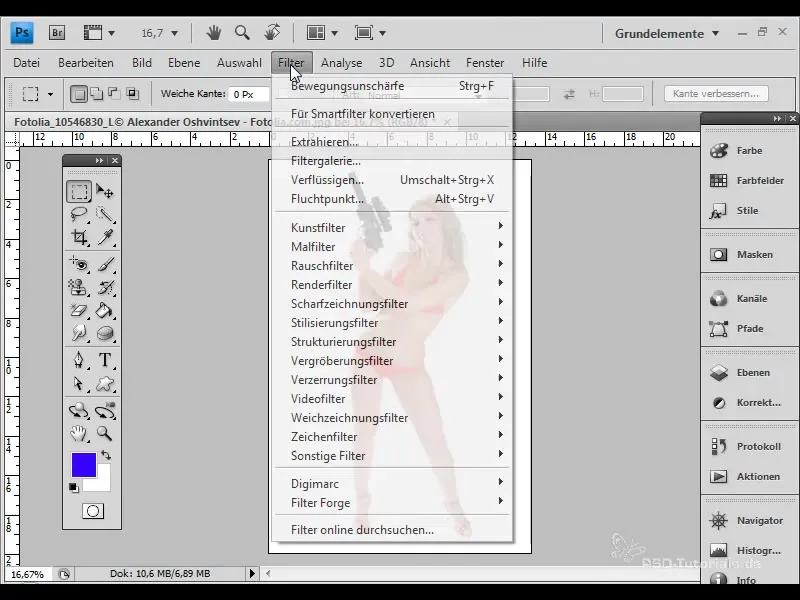Viewport: 800px width, 600px height.
Task: Select the Hand tool in toolbox
Action: [79, 433]
